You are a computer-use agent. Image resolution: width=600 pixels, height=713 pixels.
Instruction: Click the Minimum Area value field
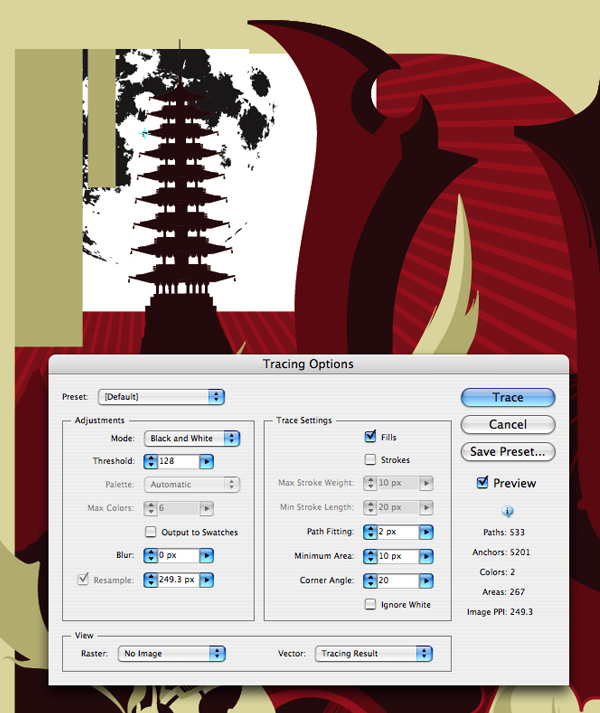click(x=398, y=556)
